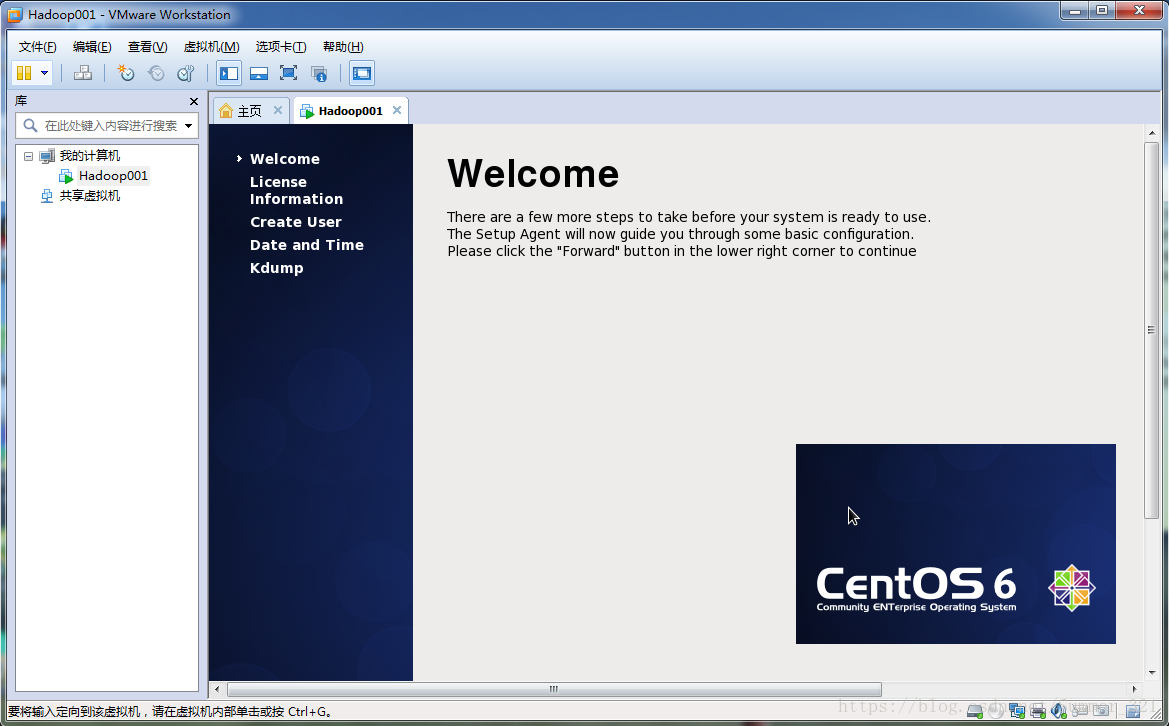This screenshot has height=726, width=1169.
Task: Click the horizontal scrollbar left arrow
Action: (217, 689)
